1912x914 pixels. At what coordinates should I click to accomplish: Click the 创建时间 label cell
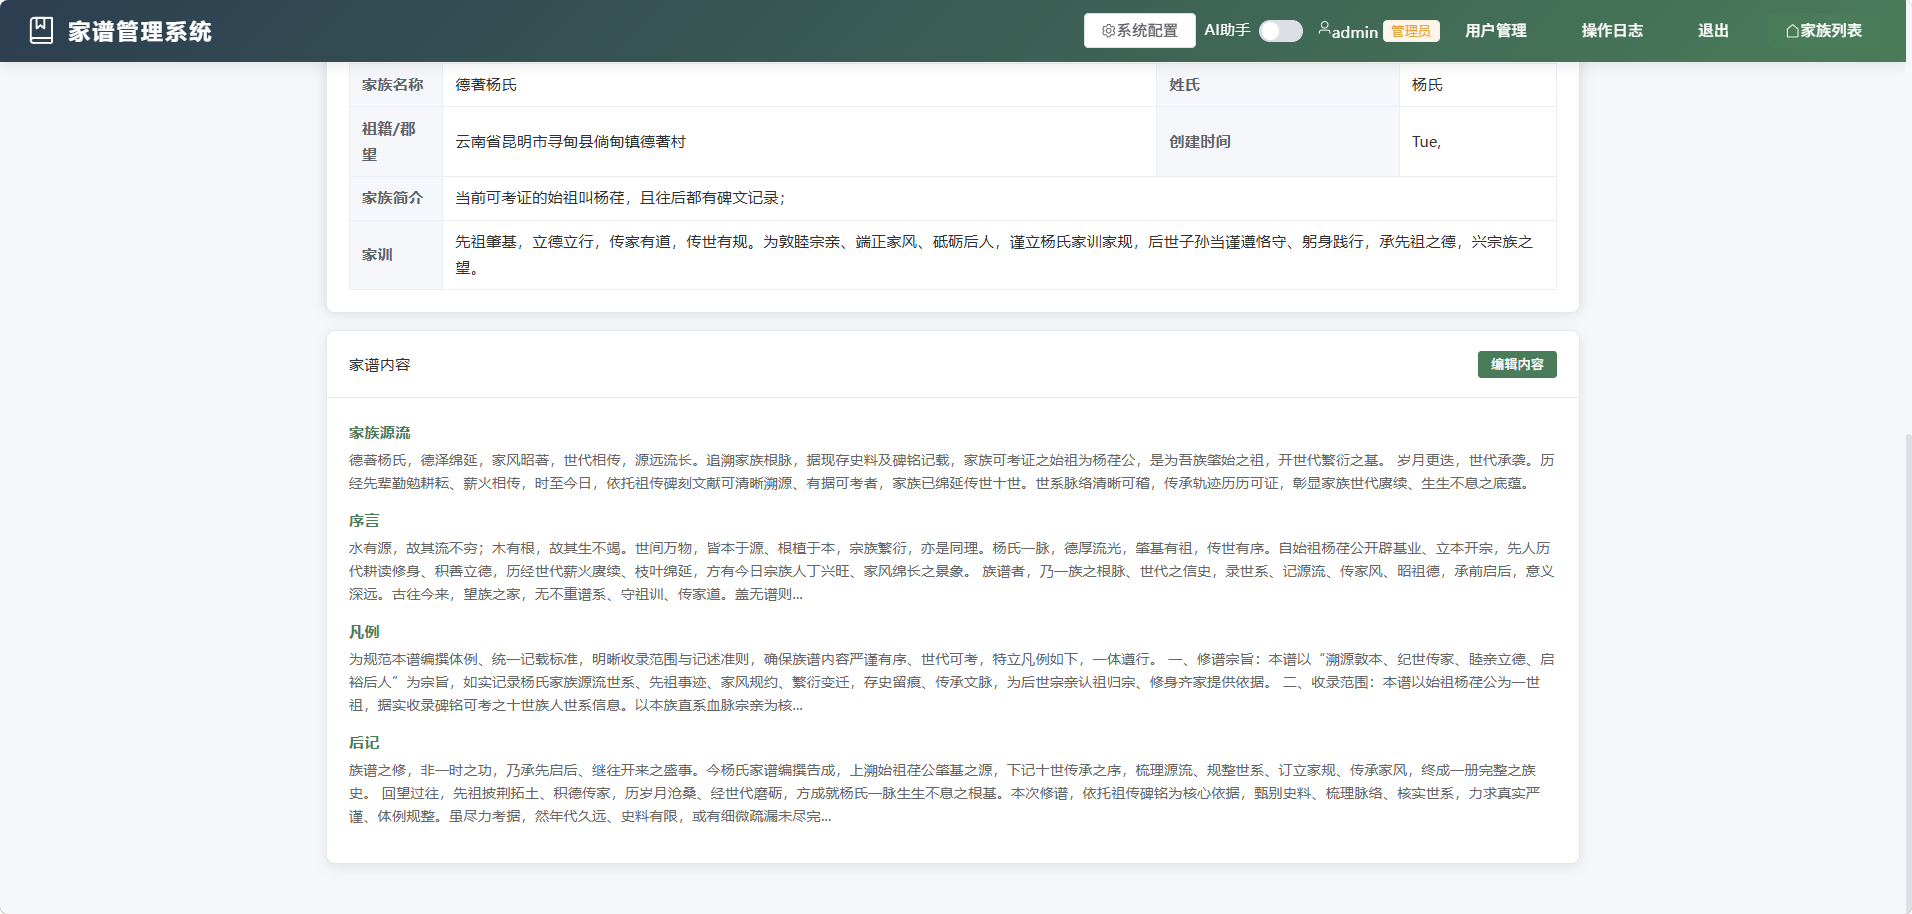(x=1278, y=142)
